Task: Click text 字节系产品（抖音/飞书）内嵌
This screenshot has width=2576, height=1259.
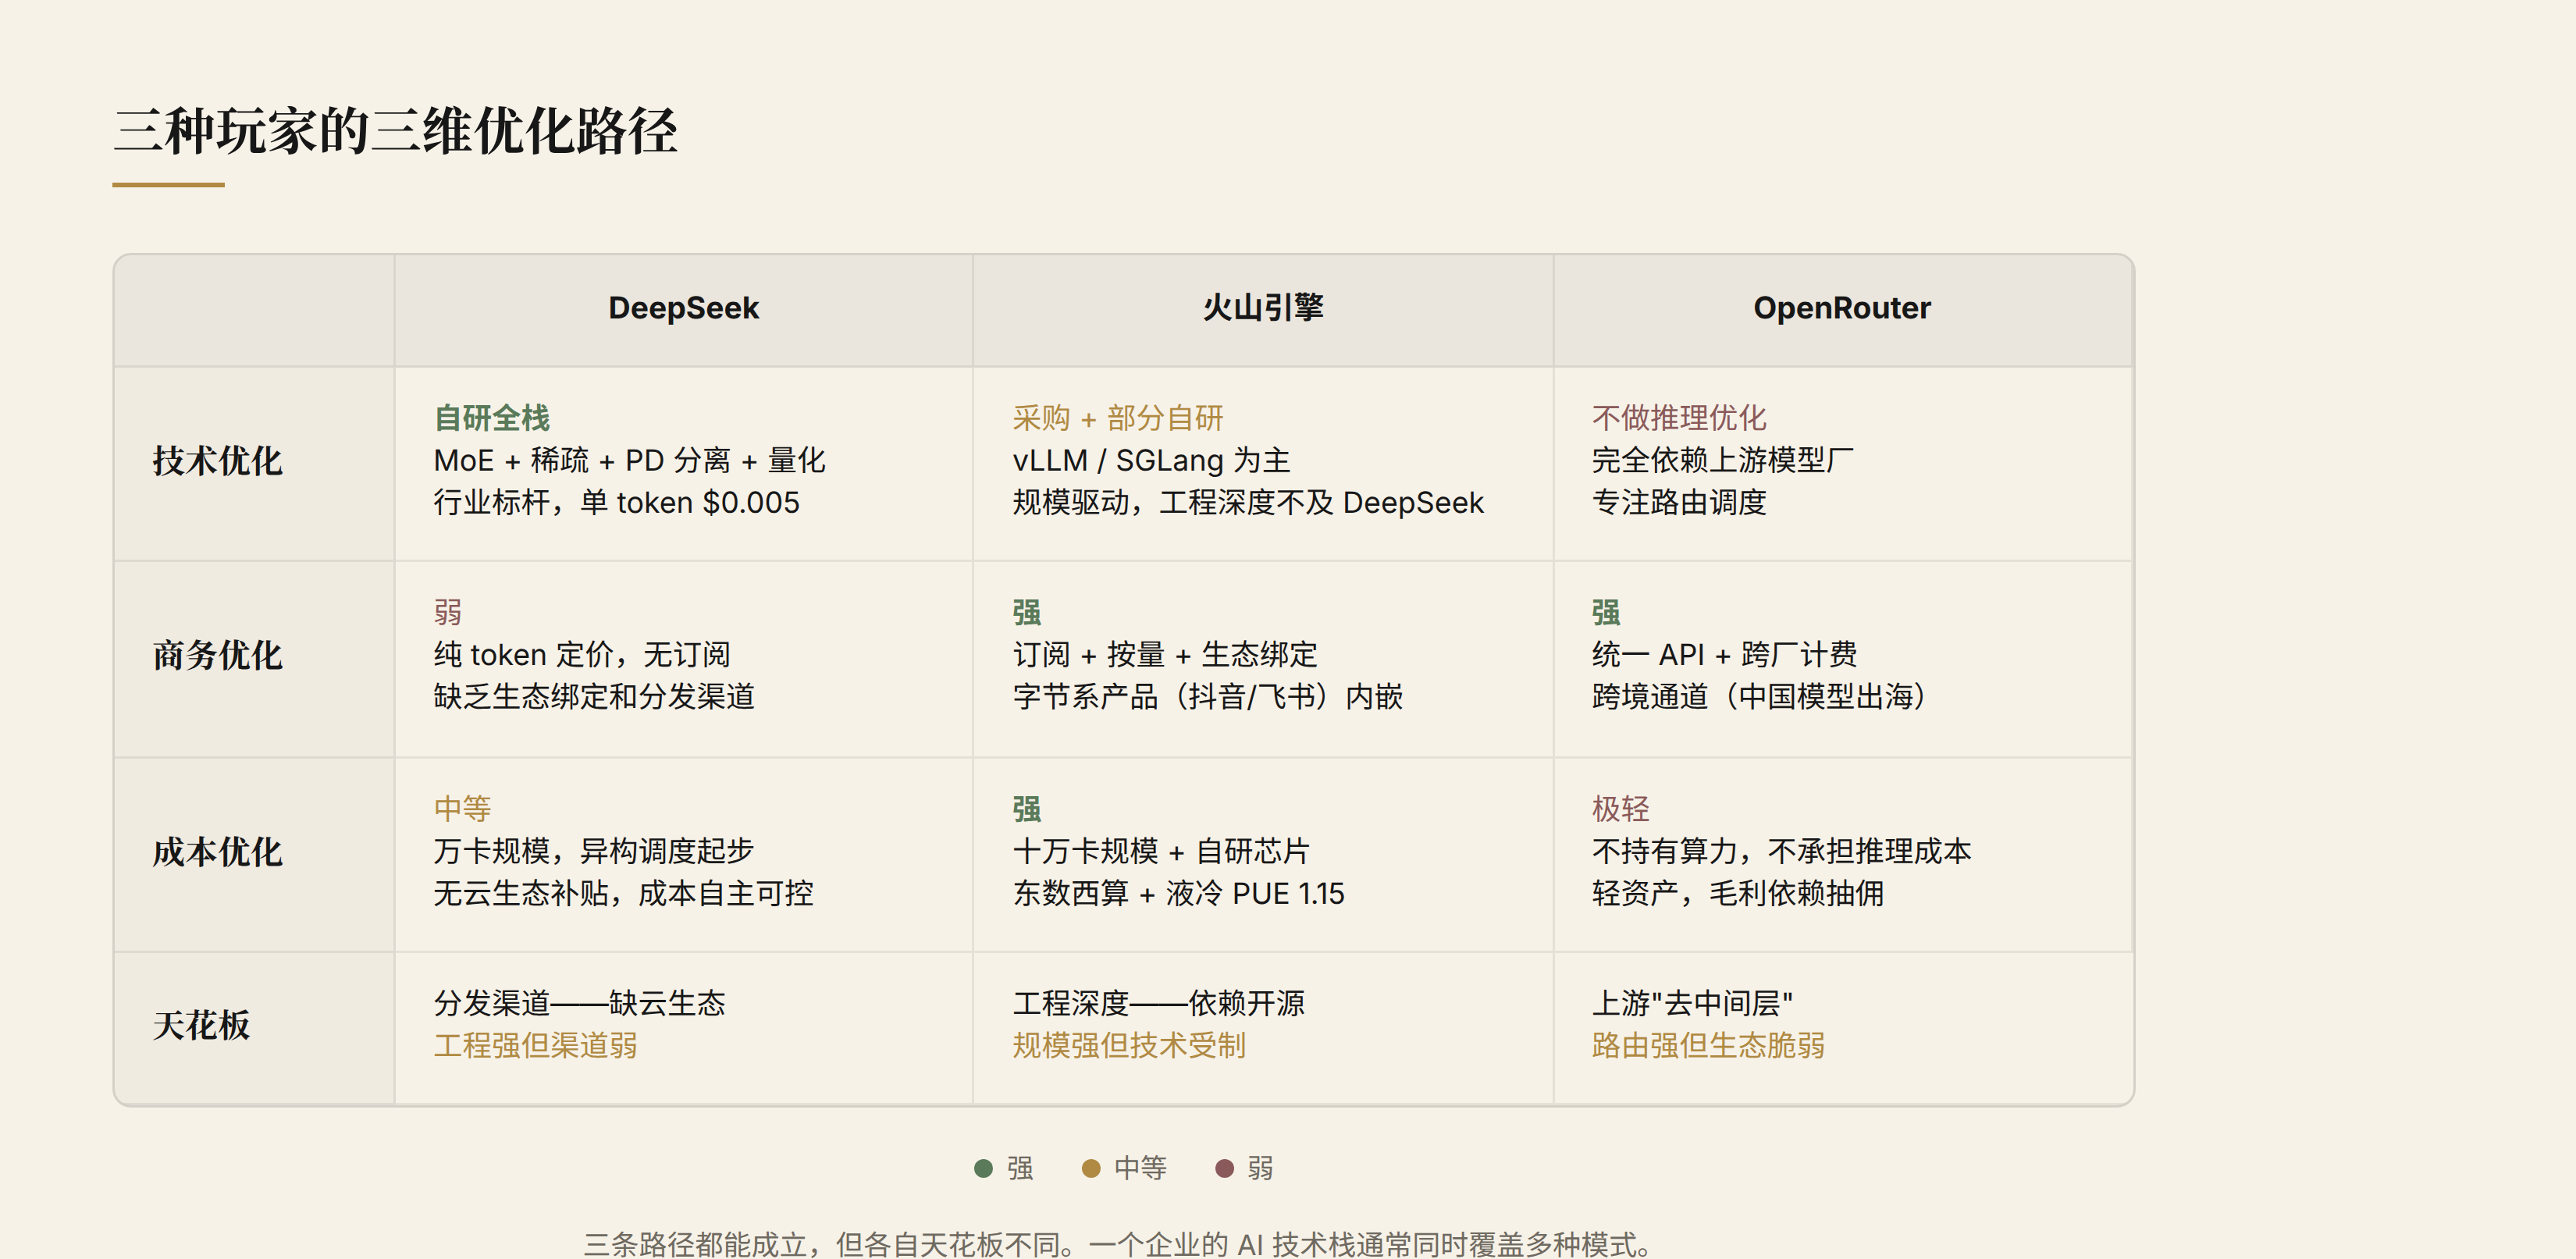Action: click(1207, 696)
